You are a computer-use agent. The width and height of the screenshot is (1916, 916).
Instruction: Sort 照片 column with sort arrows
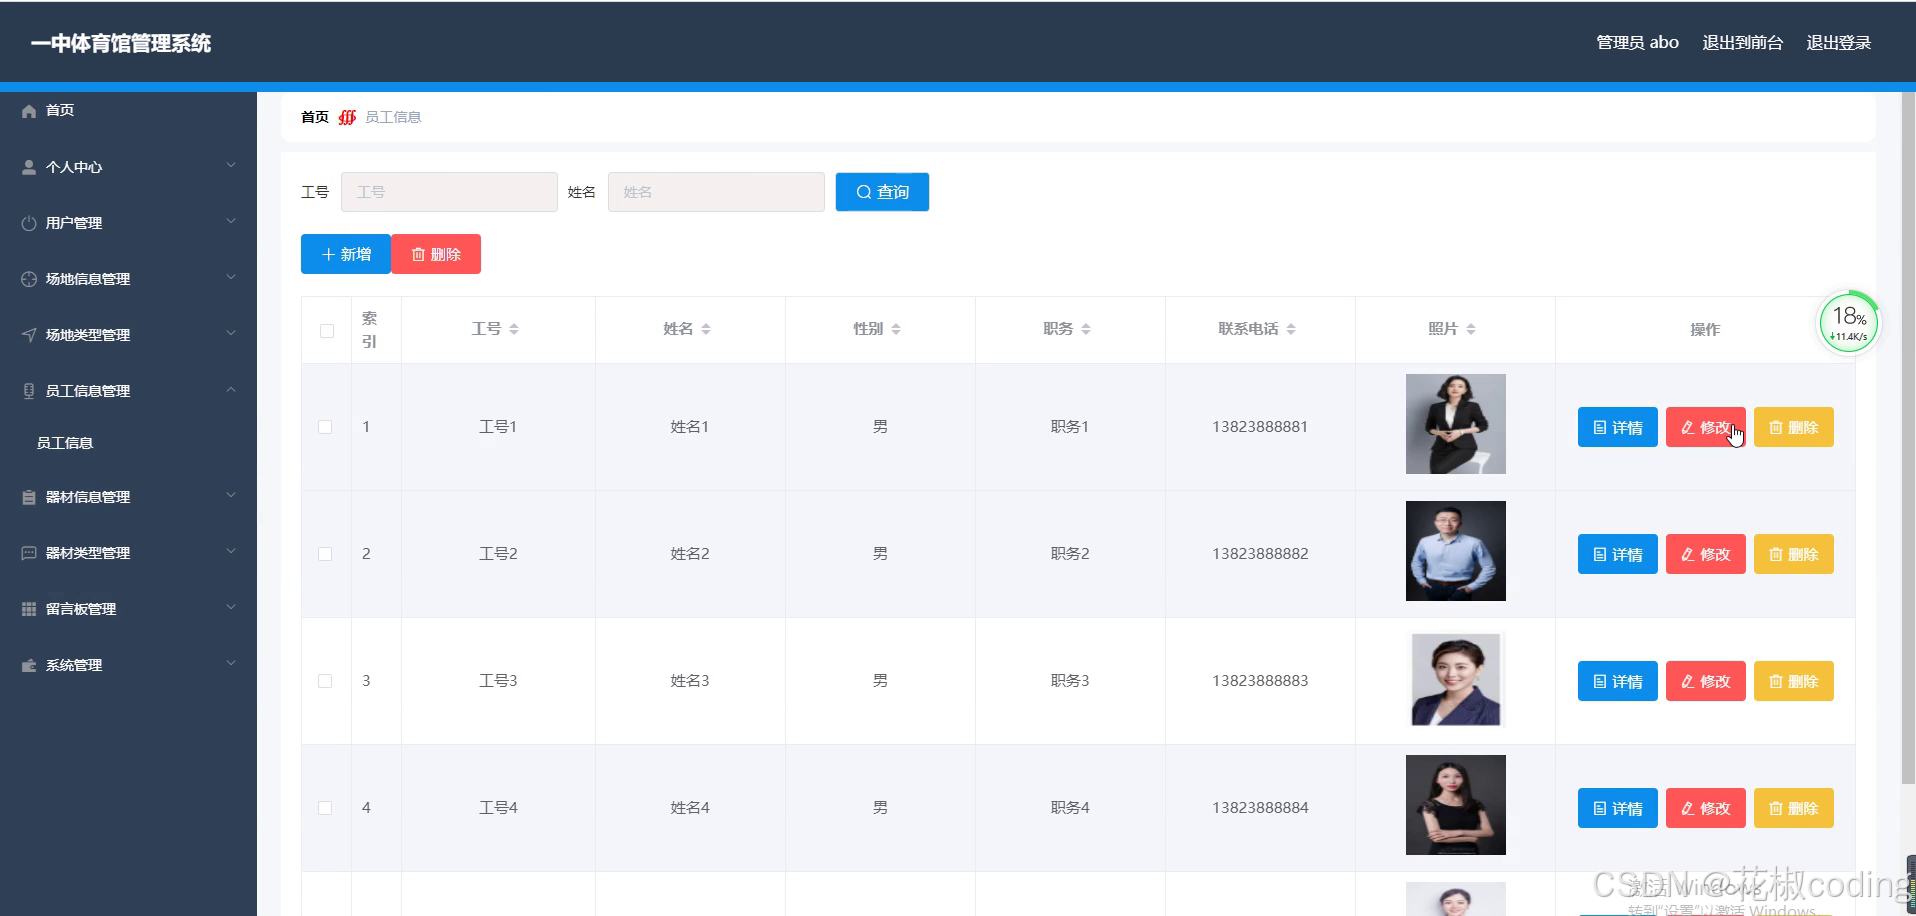(1471, 329)
